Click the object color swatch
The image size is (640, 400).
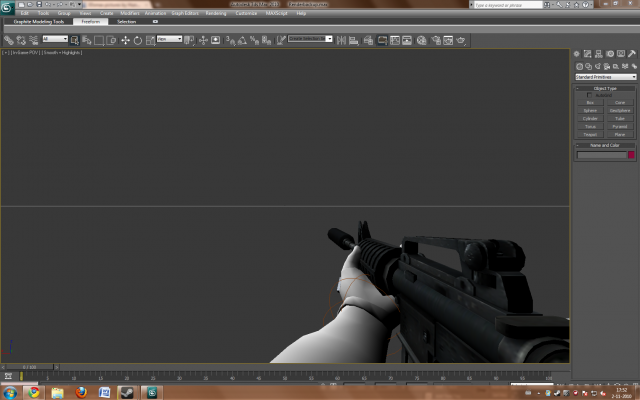tap(631, 155)
